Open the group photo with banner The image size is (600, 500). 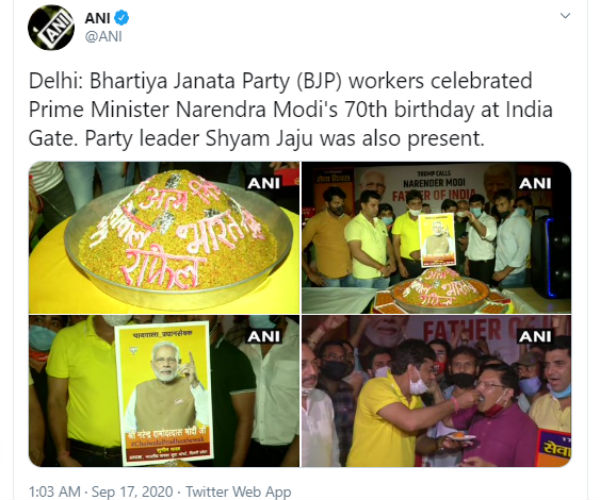tap(437, 238)
